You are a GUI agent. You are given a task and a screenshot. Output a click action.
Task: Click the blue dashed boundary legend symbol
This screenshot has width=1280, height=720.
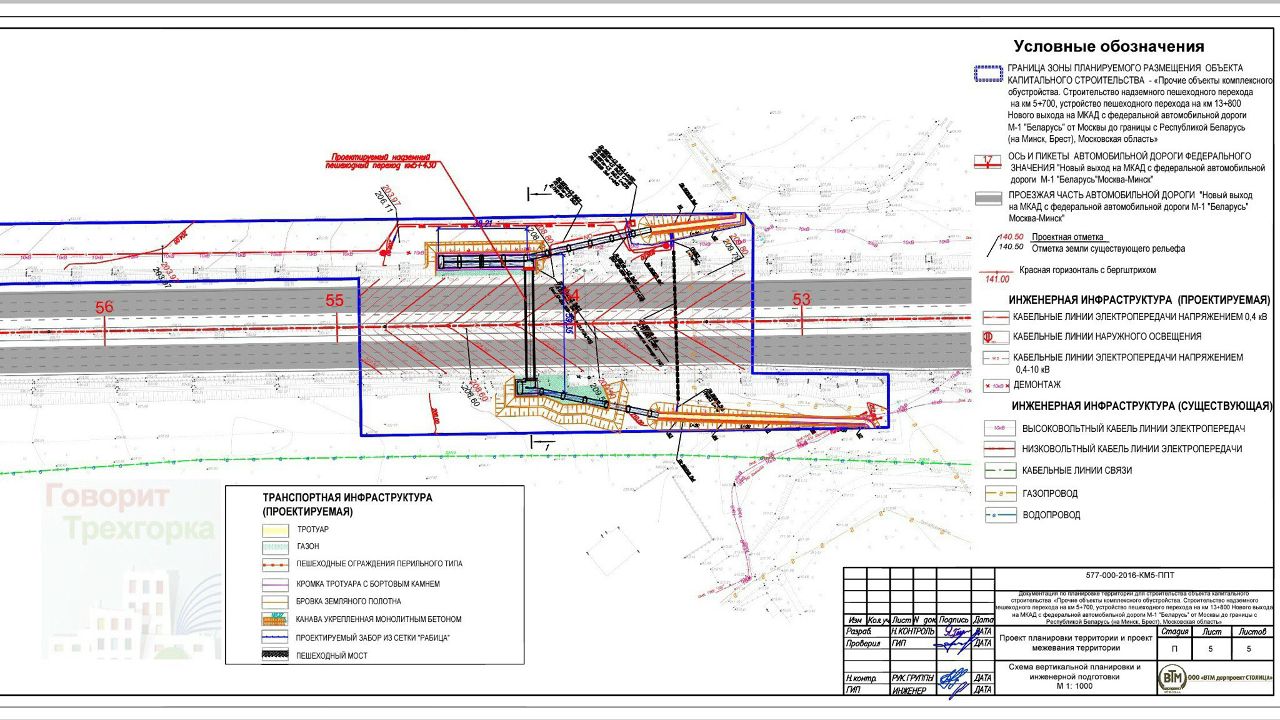pyautogui.click(x=988, y=74)
